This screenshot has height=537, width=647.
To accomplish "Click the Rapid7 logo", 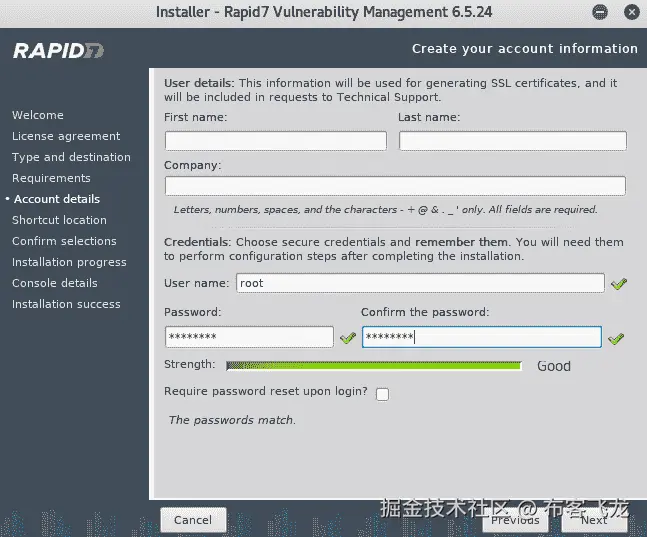I will (x=58, y=51).
